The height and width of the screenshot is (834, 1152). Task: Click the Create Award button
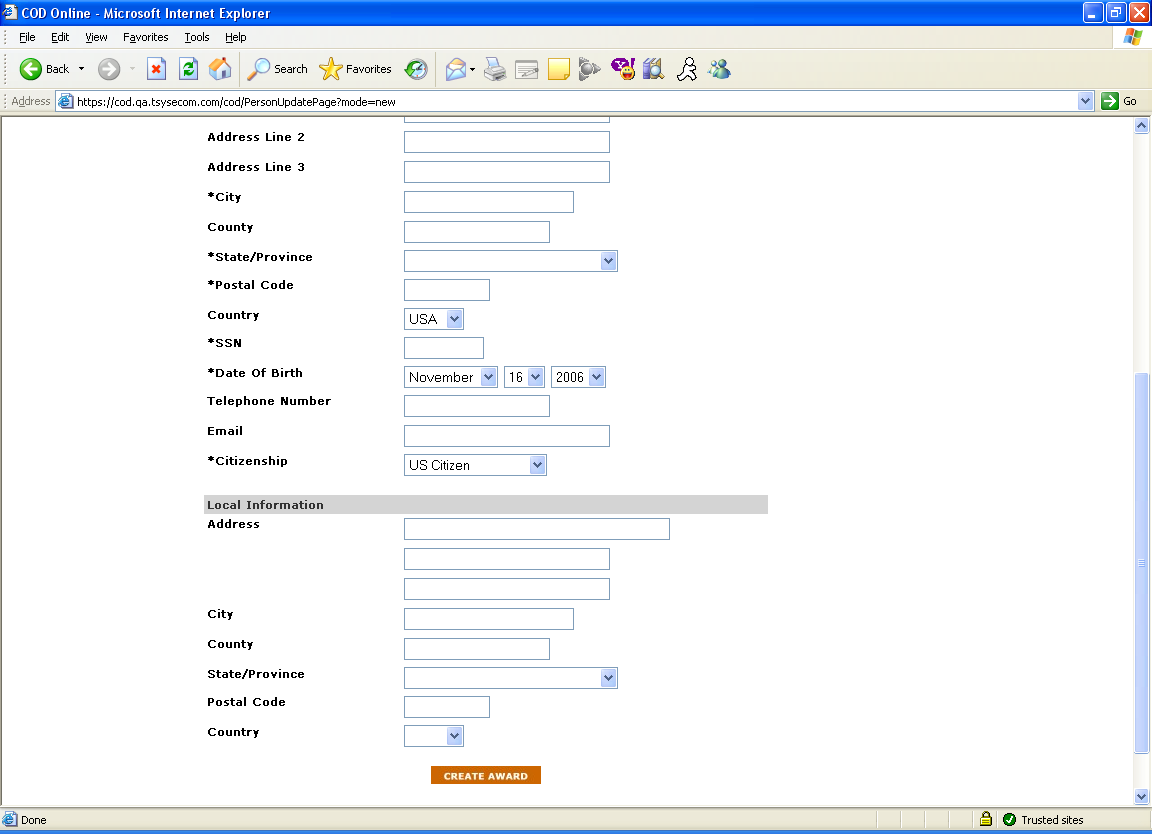486,776
